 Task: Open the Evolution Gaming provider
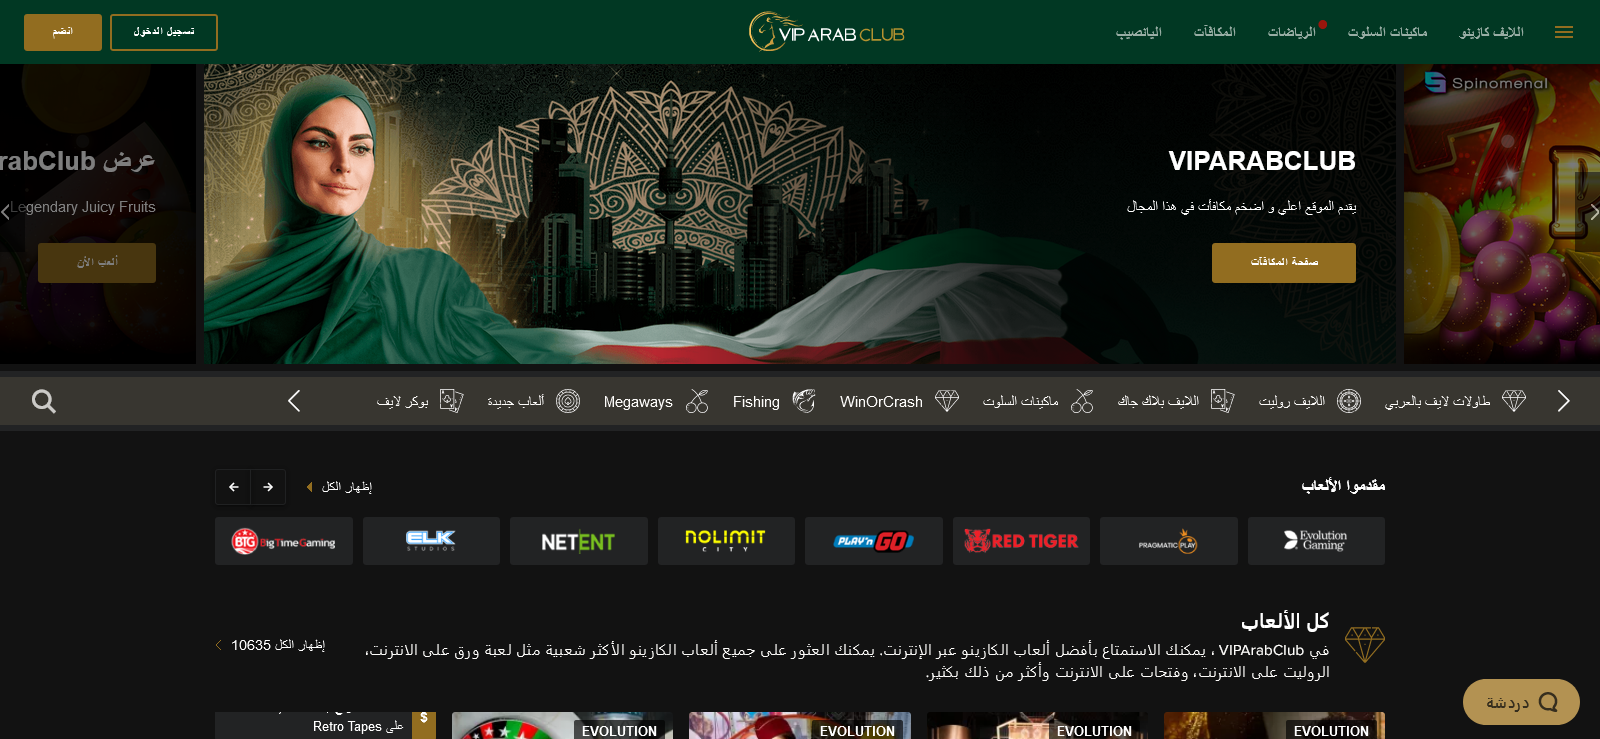click(1316, 541)
